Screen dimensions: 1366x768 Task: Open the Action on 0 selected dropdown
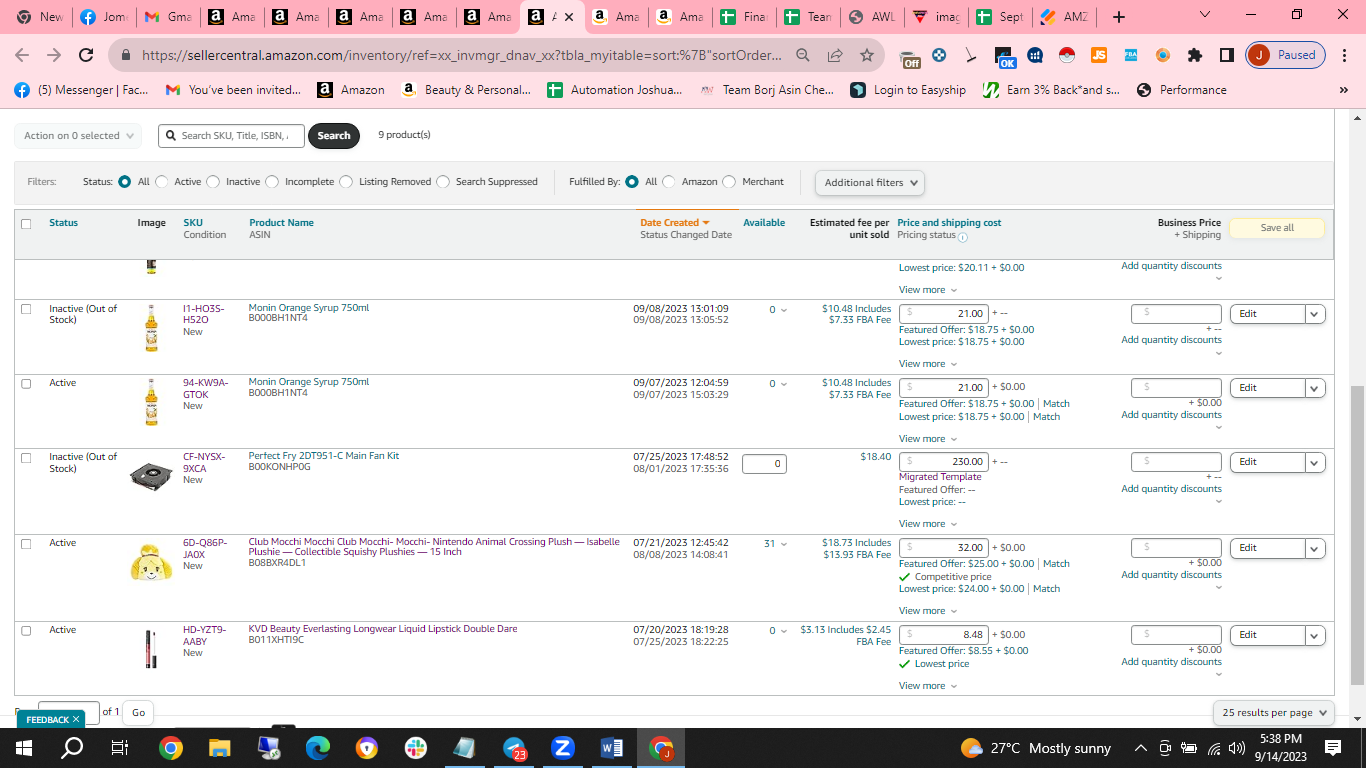pos(78,136)
